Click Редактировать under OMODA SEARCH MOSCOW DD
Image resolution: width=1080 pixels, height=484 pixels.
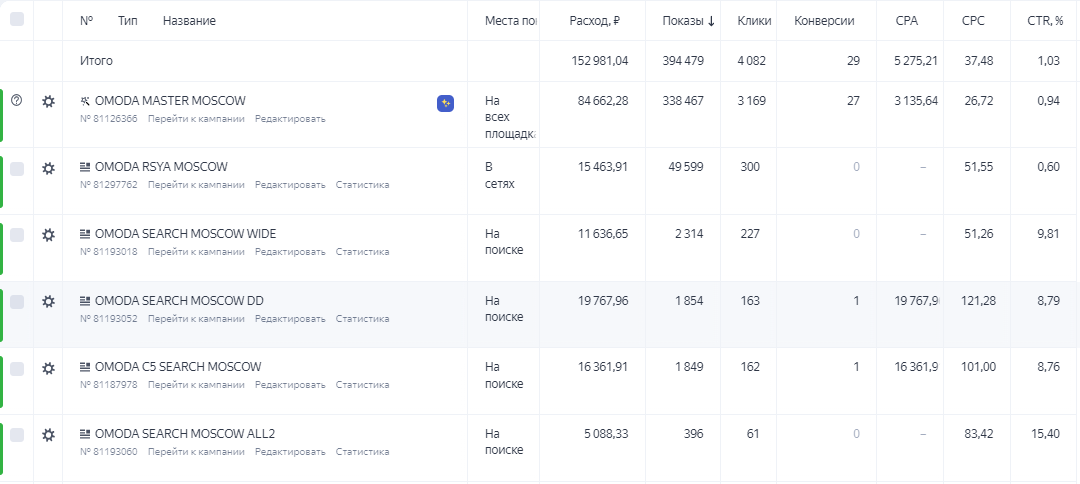290,319
